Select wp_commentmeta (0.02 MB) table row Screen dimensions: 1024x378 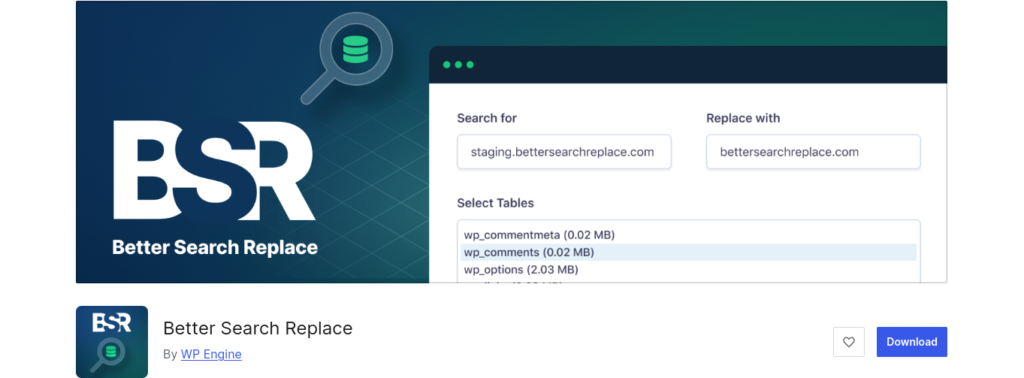[x=688, y=234]
